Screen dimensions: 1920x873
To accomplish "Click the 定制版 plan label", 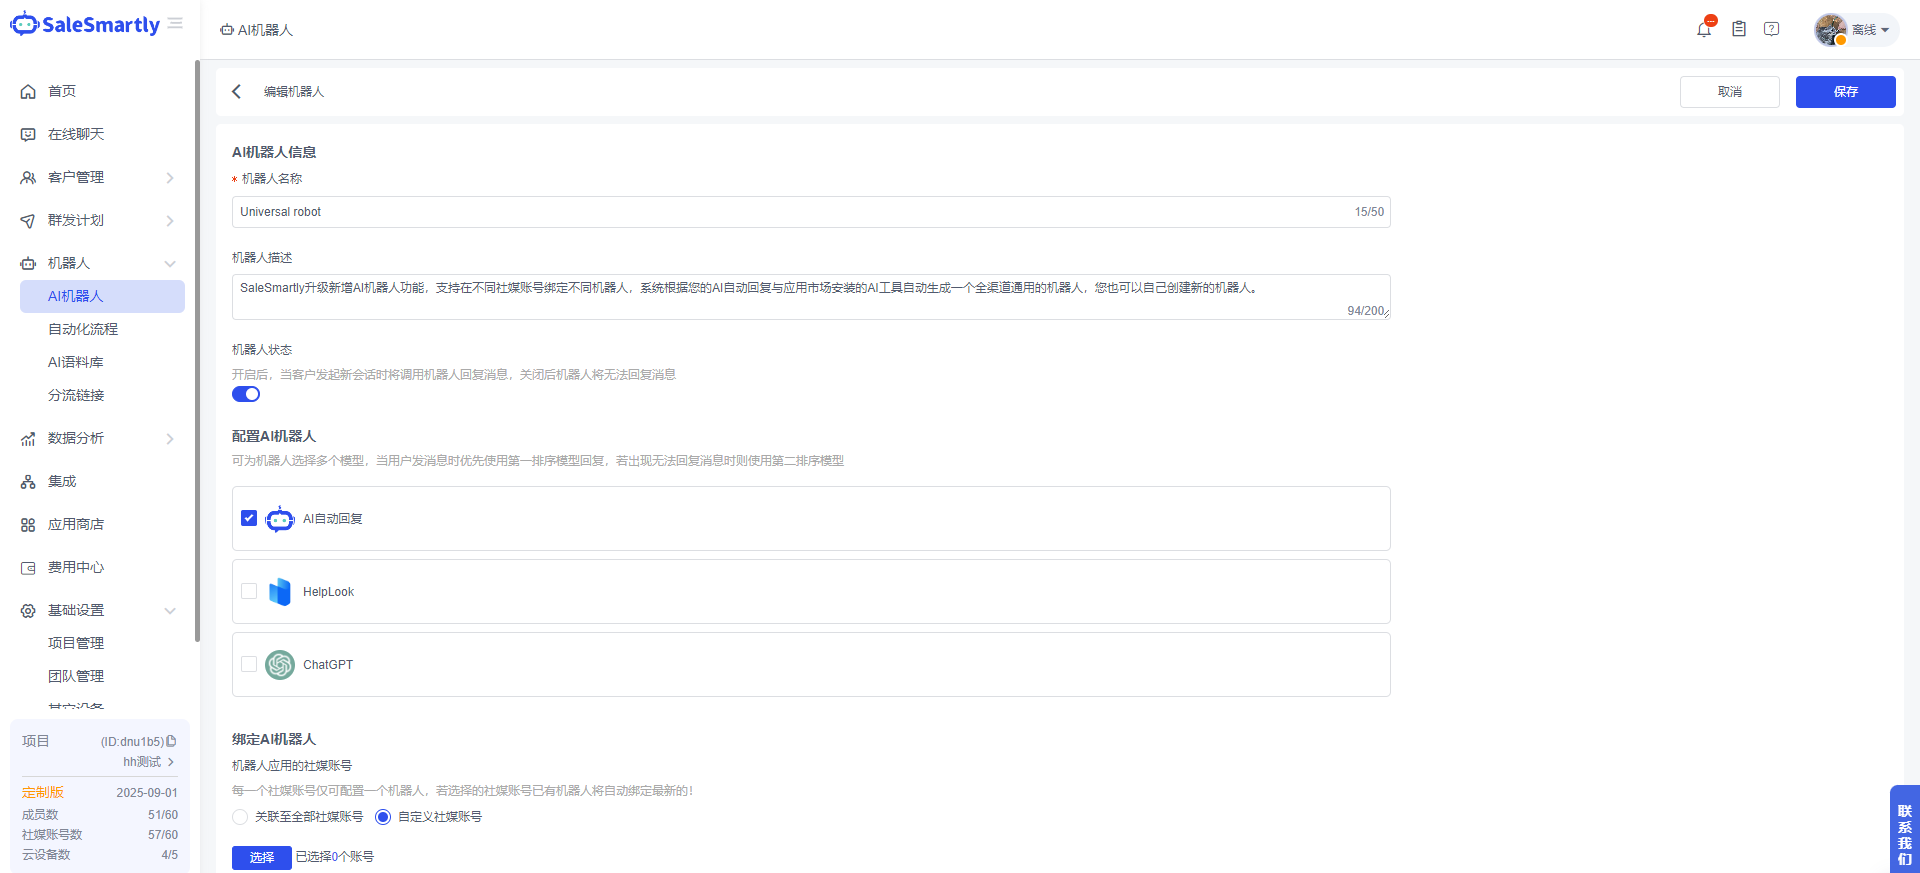I will coord(43,792).
